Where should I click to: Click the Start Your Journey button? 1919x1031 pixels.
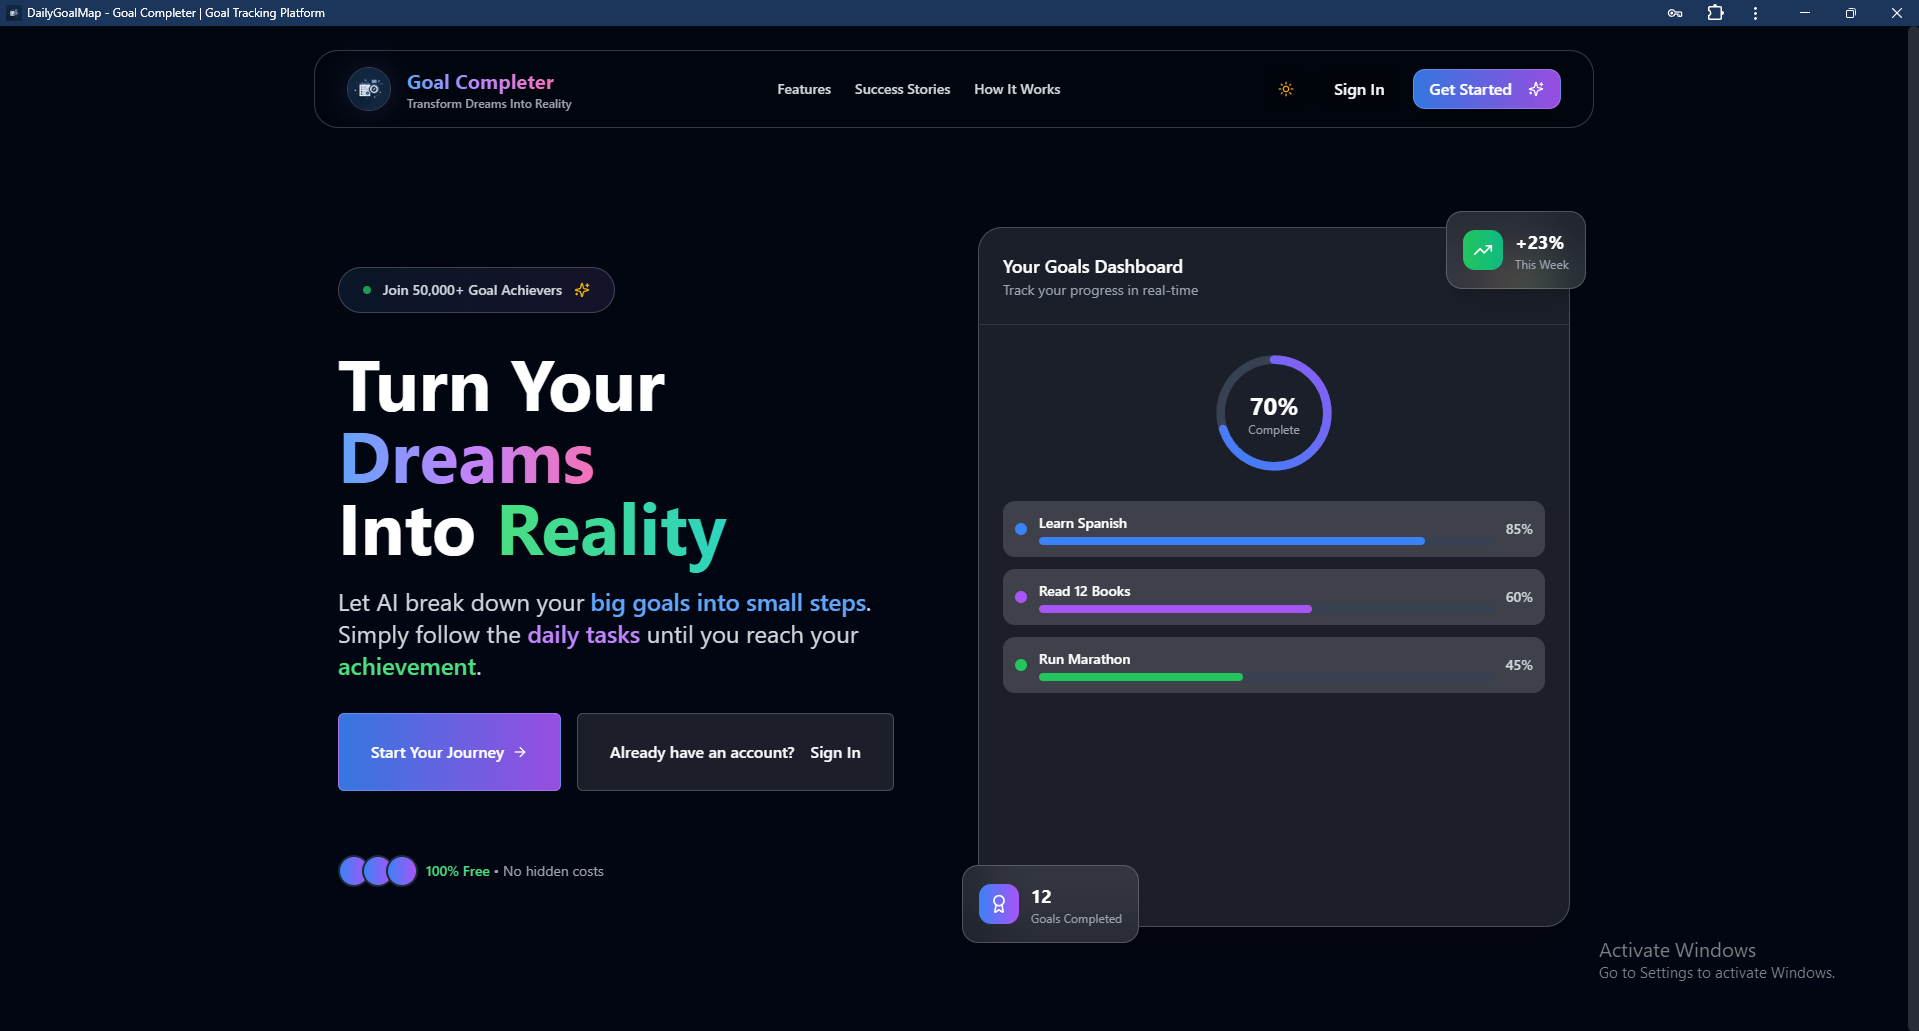(x=449, y=752)
